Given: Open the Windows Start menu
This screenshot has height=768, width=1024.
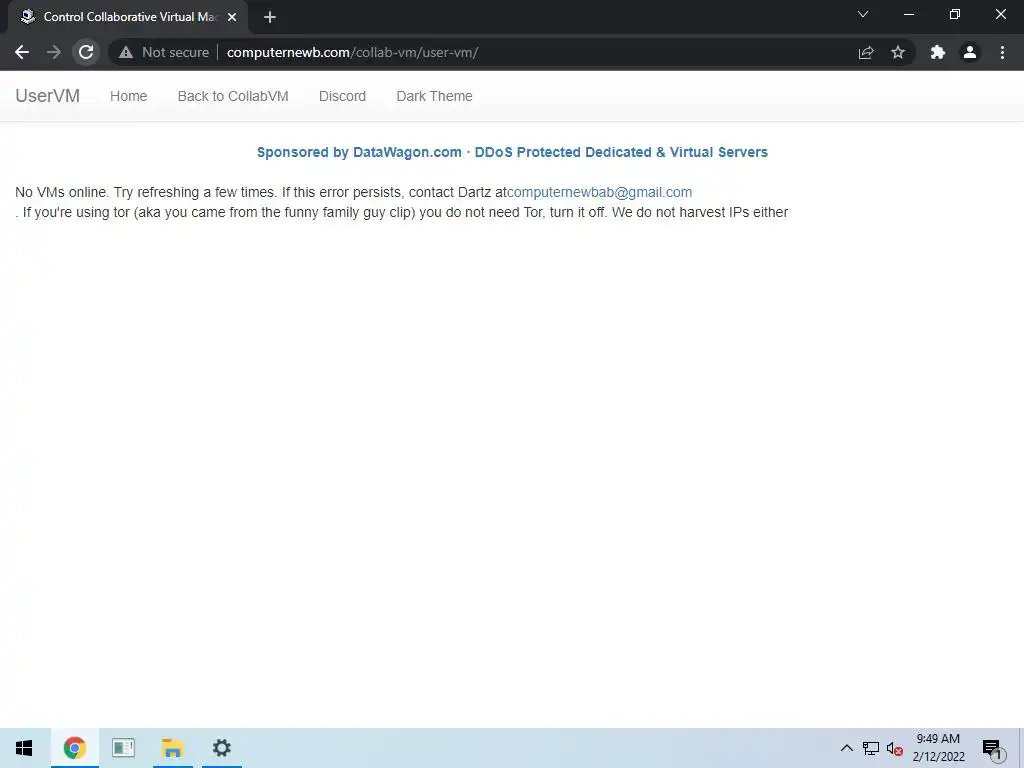Looking at the screenshot, I should [x=24, y=748].
